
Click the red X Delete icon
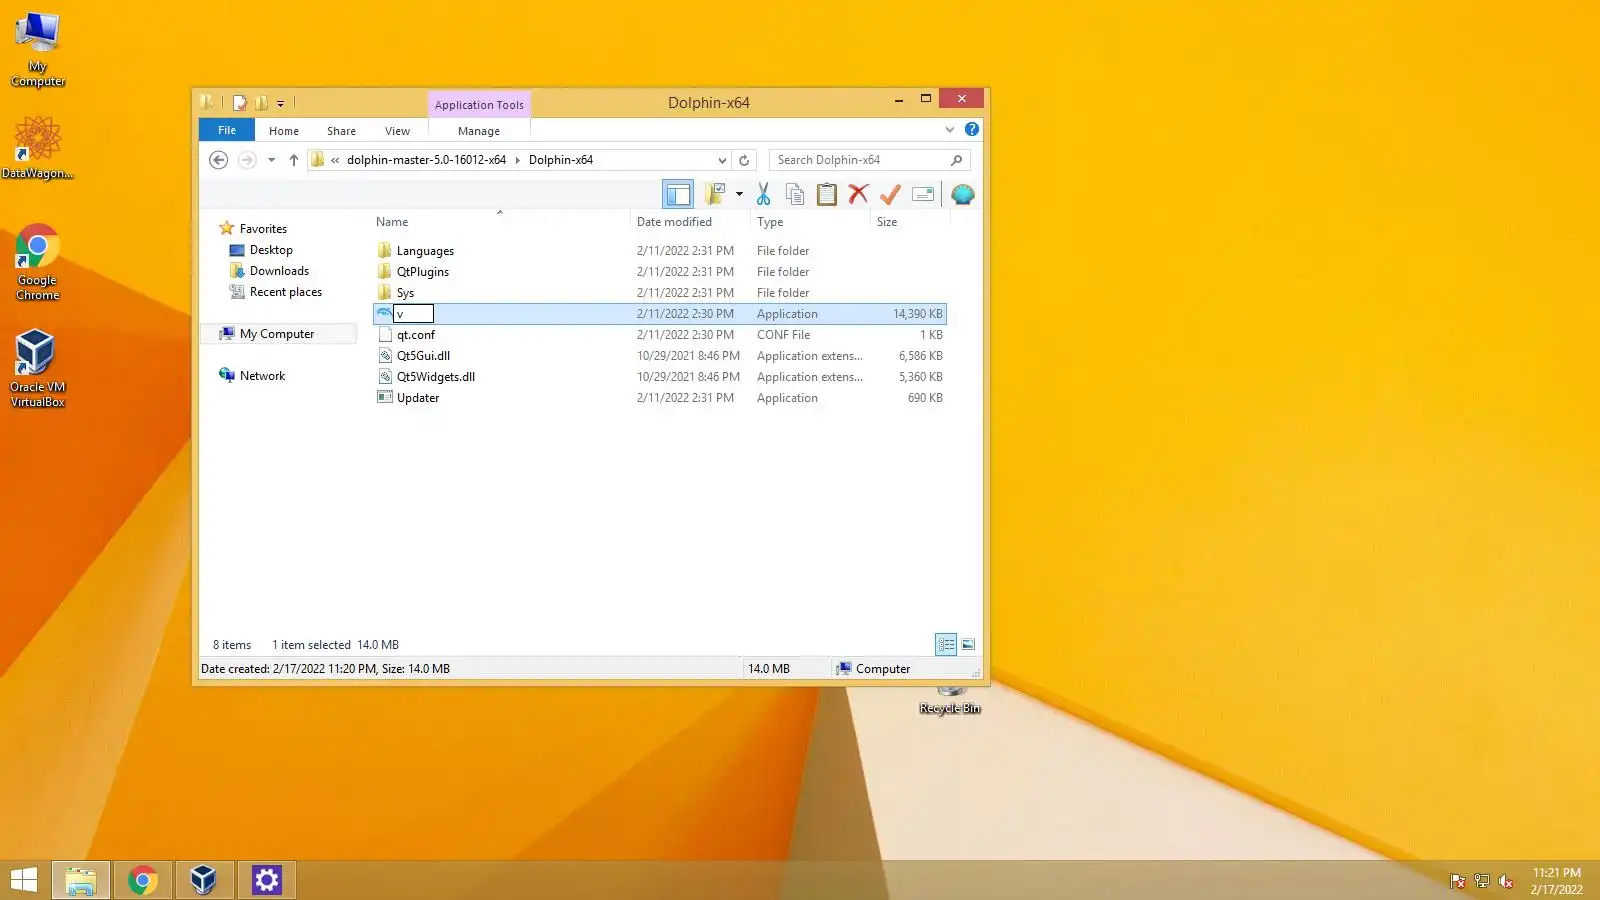(858, 194)
